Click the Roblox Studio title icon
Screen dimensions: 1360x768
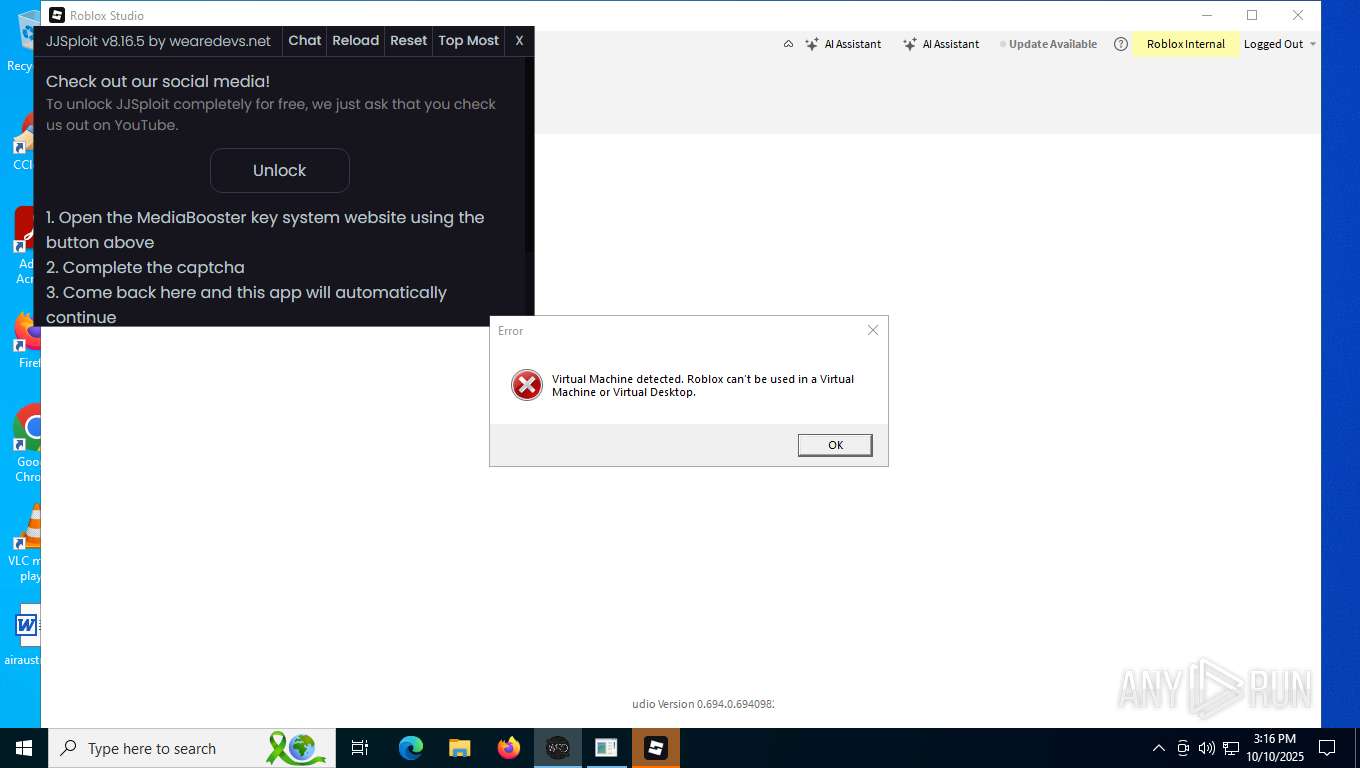[57, 15]
